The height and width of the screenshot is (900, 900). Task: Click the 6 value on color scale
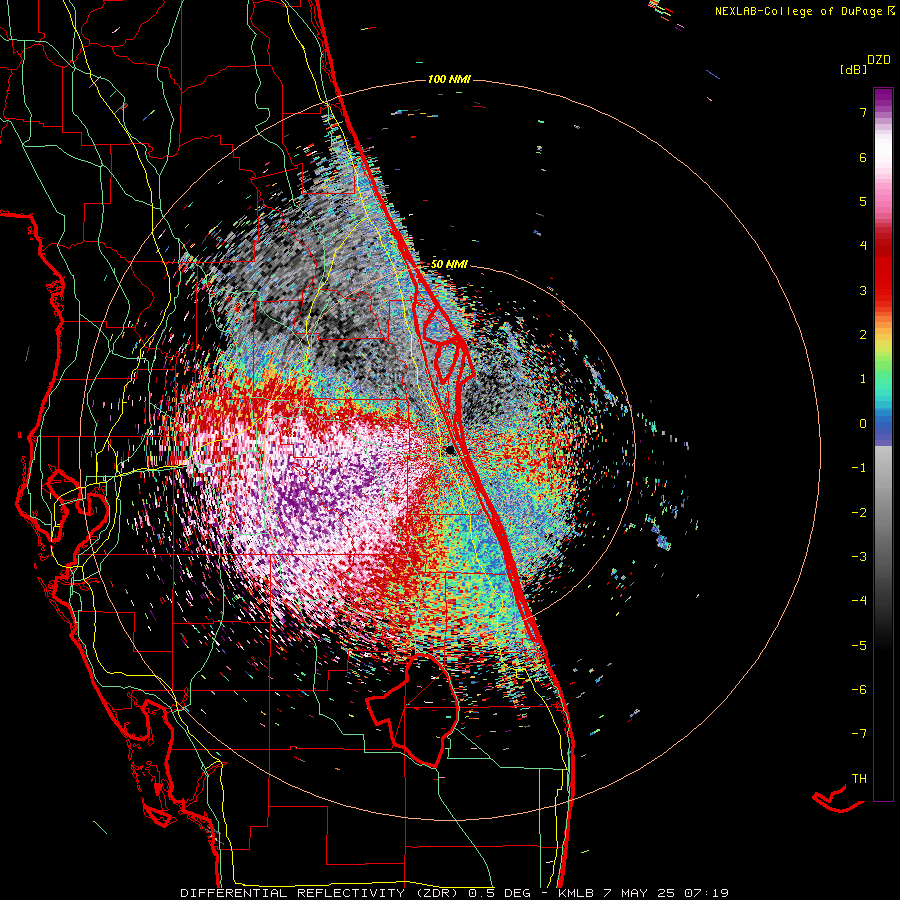pyautogui.click(x=863, y=157)
